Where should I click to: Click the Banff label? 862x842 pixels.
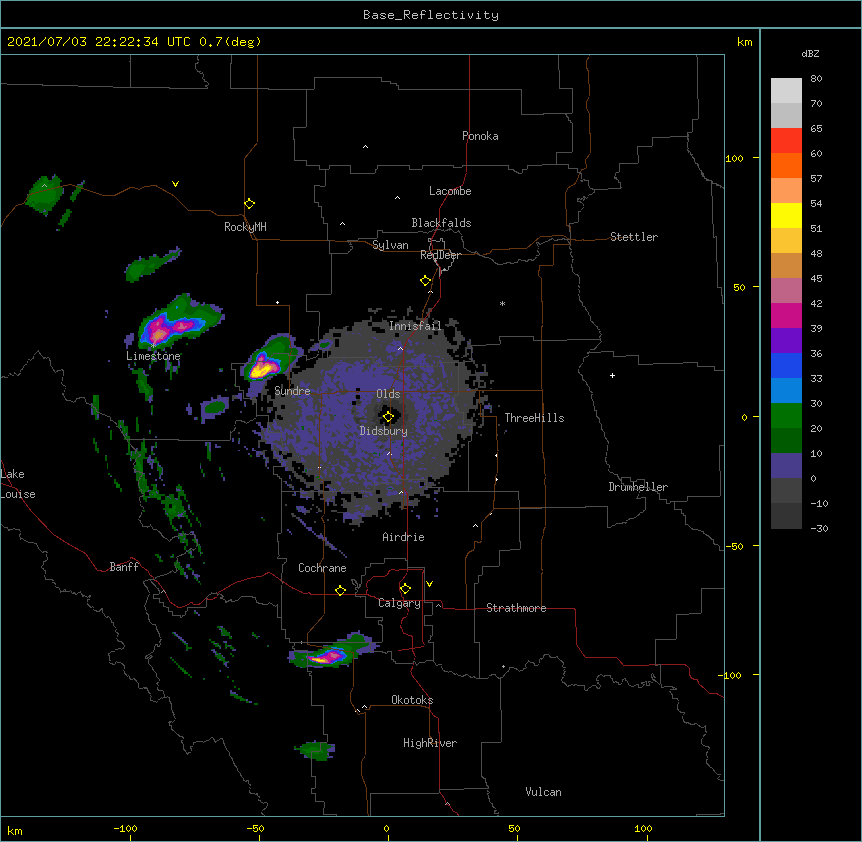[124, 567]
